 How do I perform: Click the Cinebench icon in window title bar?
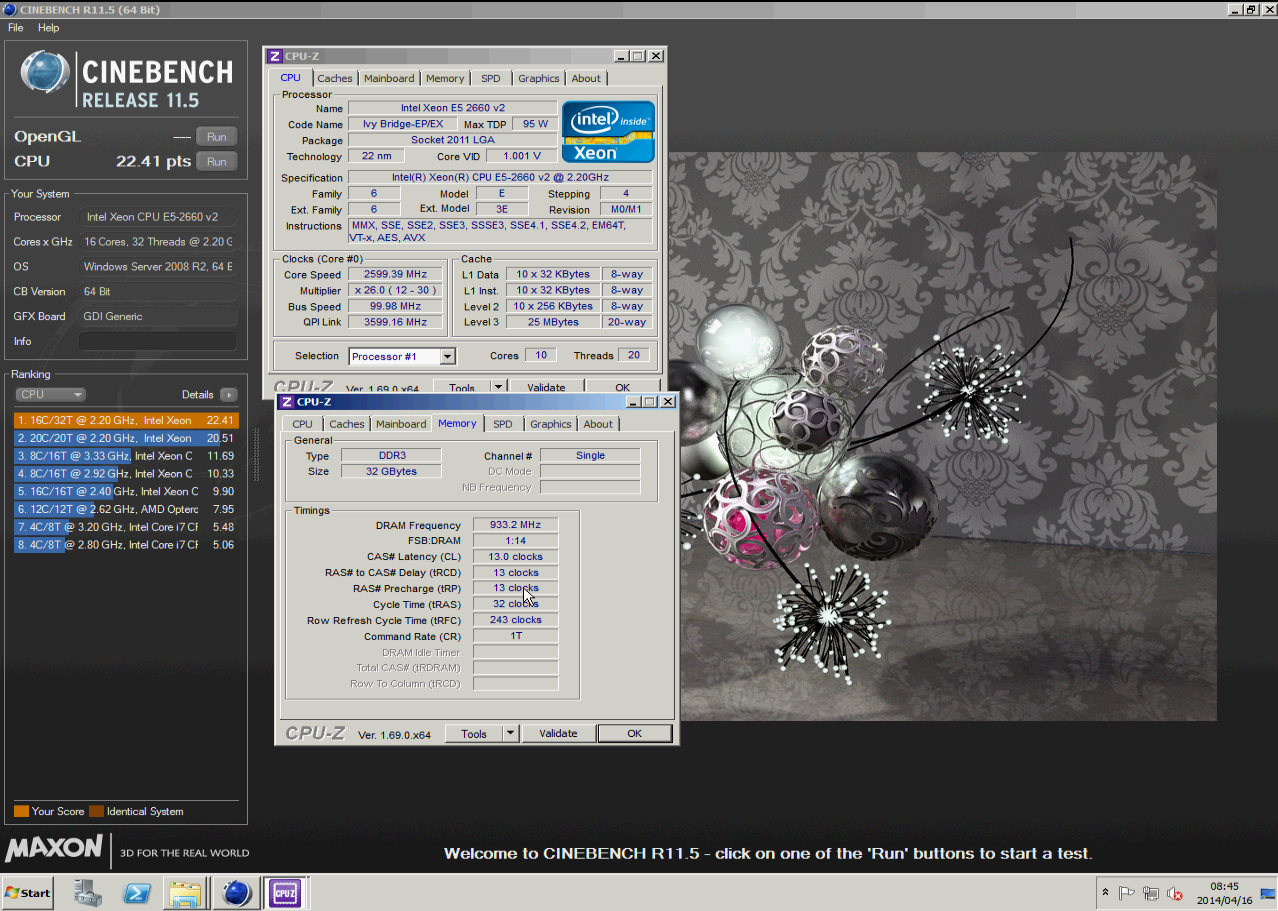pos(9,9)
